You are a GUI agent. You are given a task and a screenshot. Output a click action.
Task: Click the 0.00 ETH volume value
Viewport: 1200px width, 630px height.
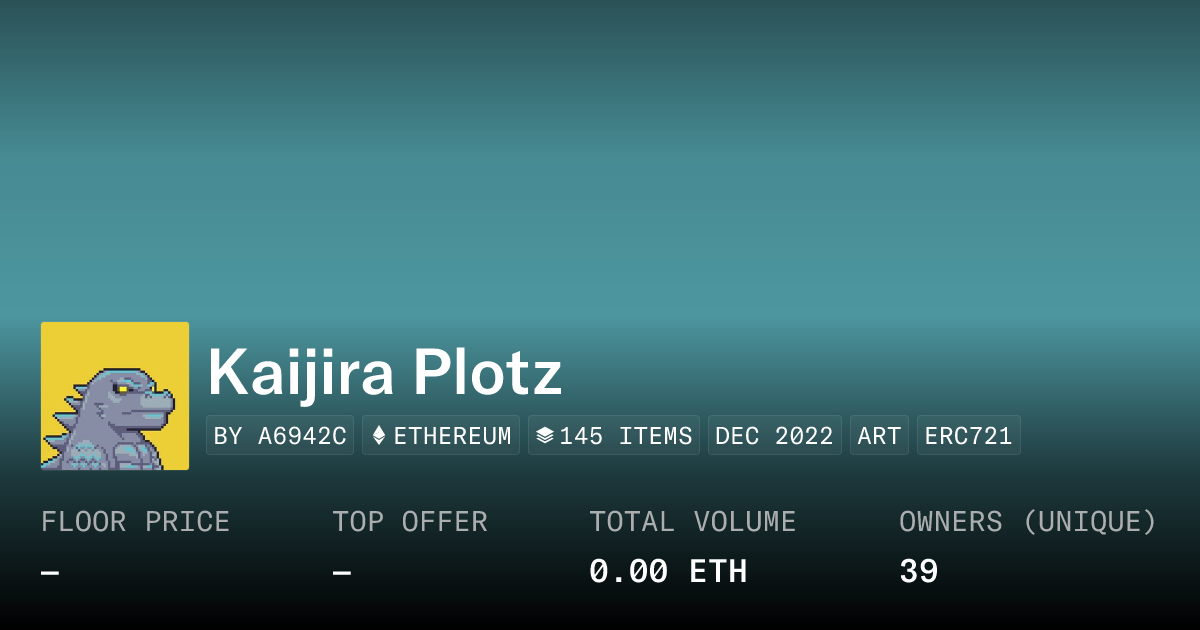pos(667,572)
